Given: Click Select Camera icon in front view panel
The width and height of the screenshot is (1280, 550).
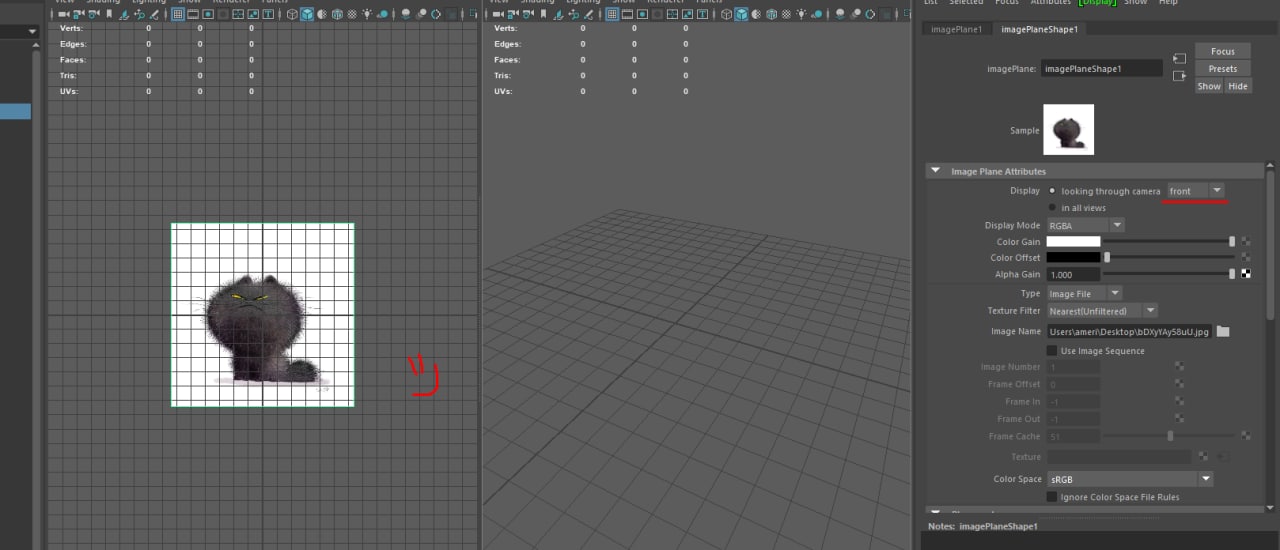Looking at the screenshot, I should 63,14.
